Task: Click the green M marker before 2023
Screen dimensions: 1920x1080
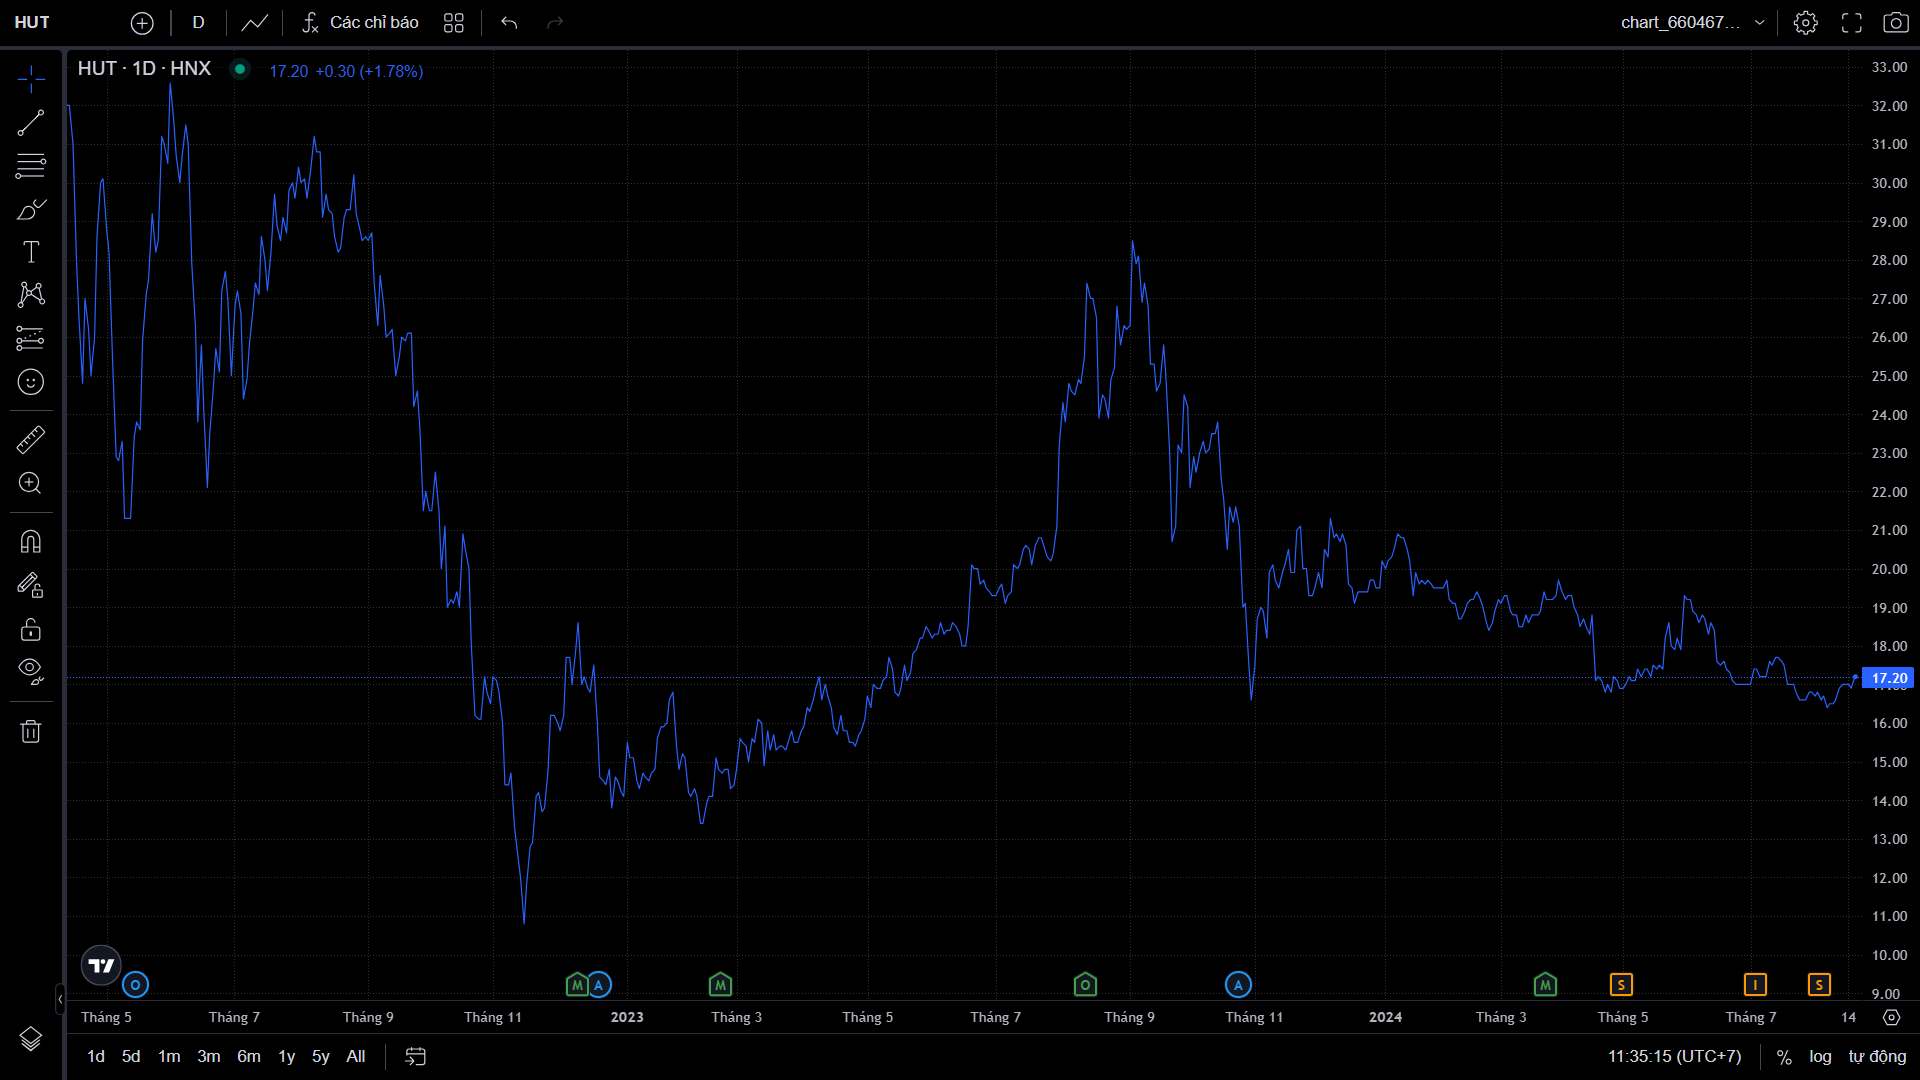Action: [577, 985]
